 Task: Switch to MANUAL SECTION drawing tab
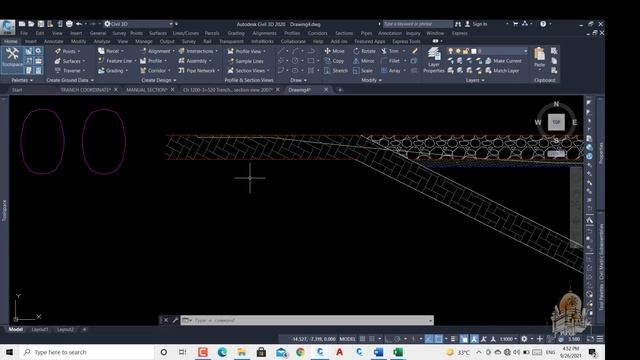click(x=147, y=90)
